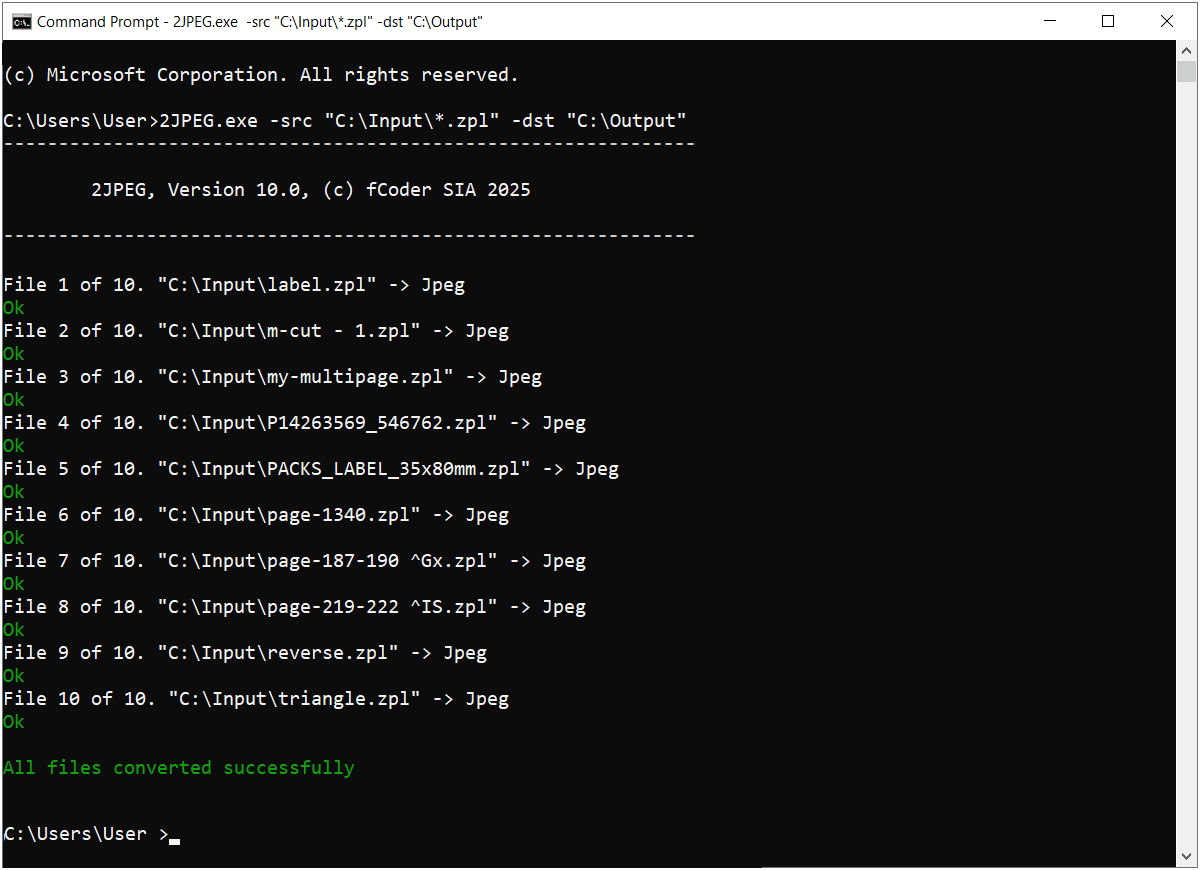Click the File 5 PACKS_LABEL_35x80mm.zpl line

(x=311, y=469)
